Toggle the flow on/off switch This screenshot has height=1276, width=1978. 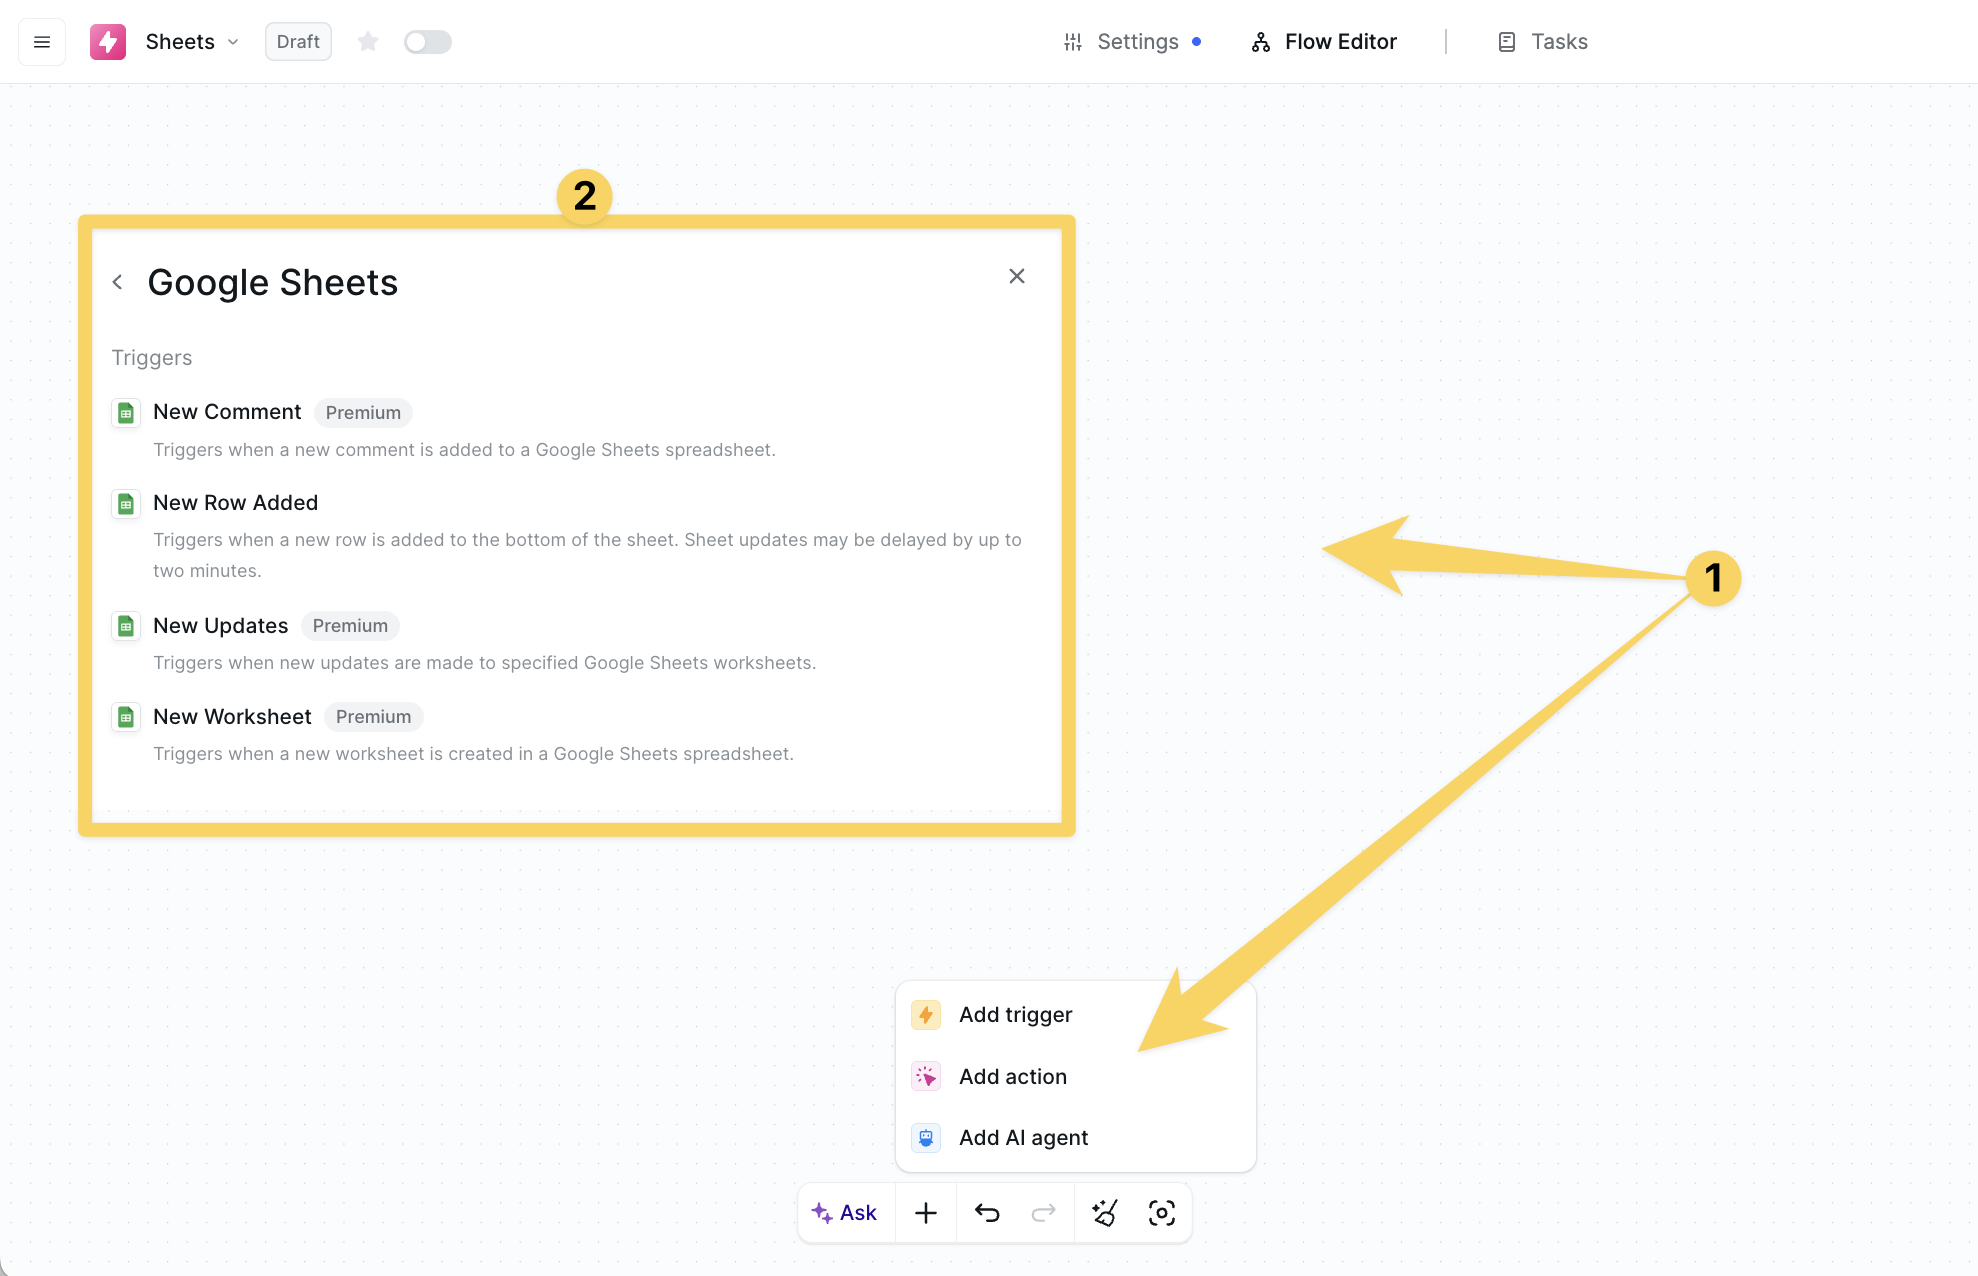click(x=428, y=42)
